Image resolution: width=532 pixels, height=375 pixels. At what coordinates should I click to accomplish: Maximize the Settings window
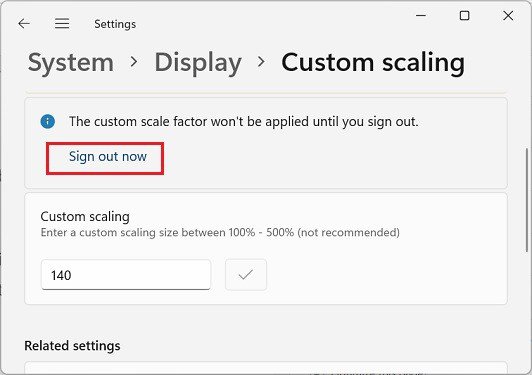pos(464,15)
